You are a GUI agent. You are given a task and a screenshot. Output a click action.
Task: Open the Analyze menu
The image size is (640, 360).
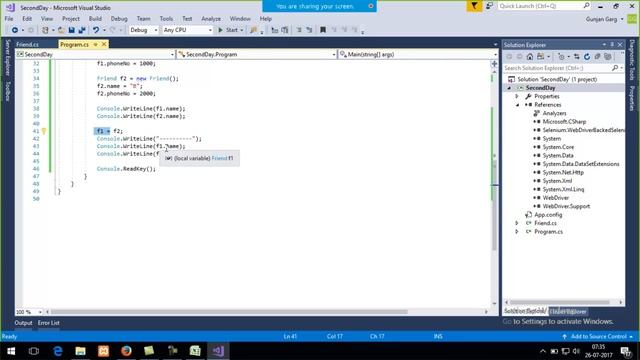211,19
